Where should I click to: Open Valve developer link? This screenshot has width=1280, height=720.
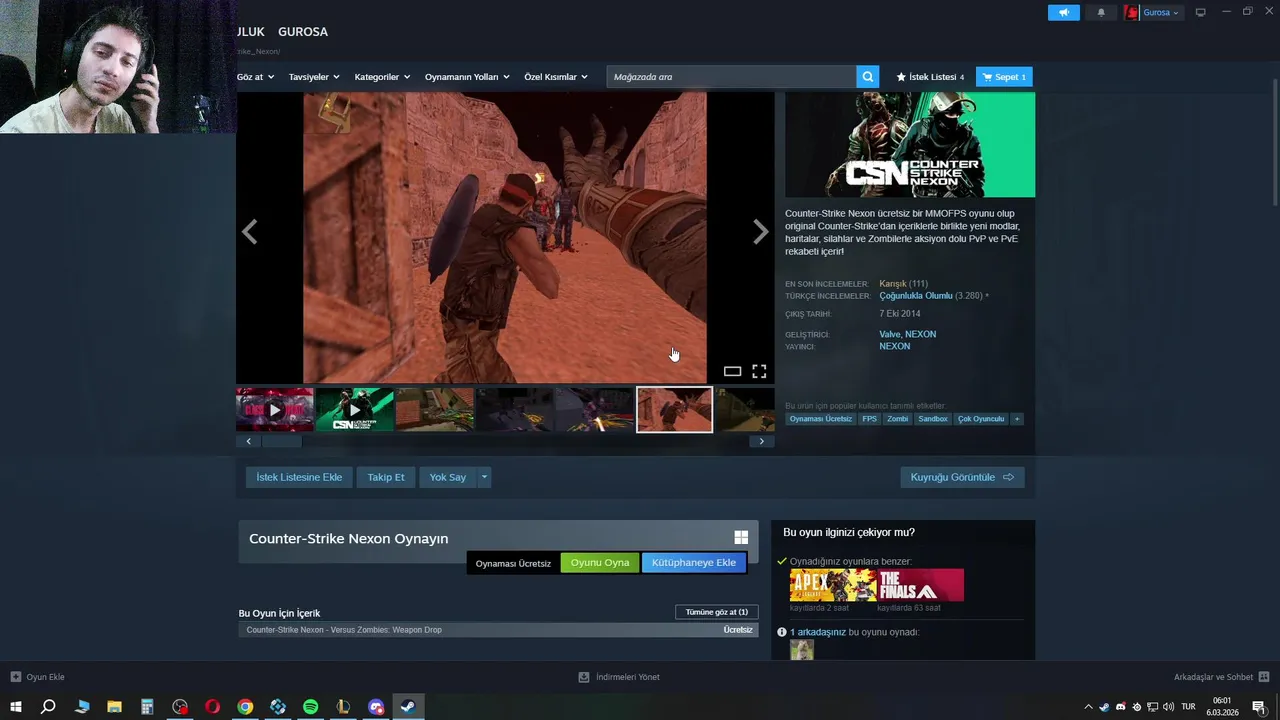pos(890,334)
